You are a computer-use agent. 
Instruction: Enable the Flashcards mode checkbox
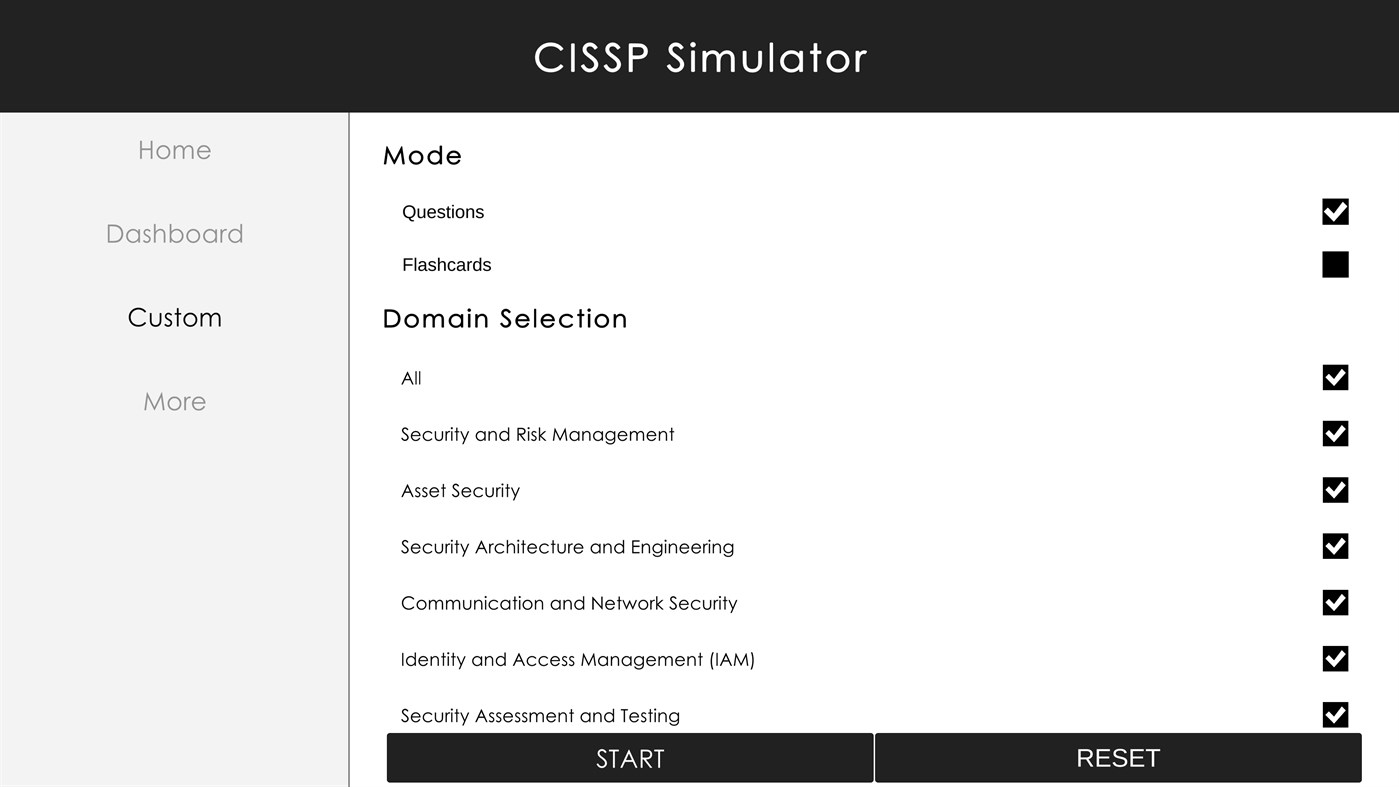[1335, 264]
